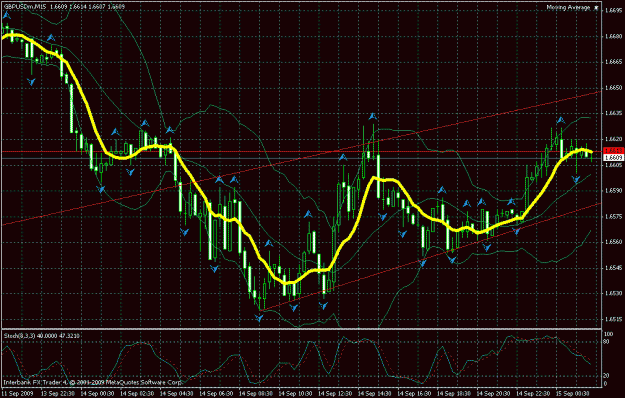Click the 1.6530 price axis label
Screen dimensions: 625x398
tap(613, 293)
